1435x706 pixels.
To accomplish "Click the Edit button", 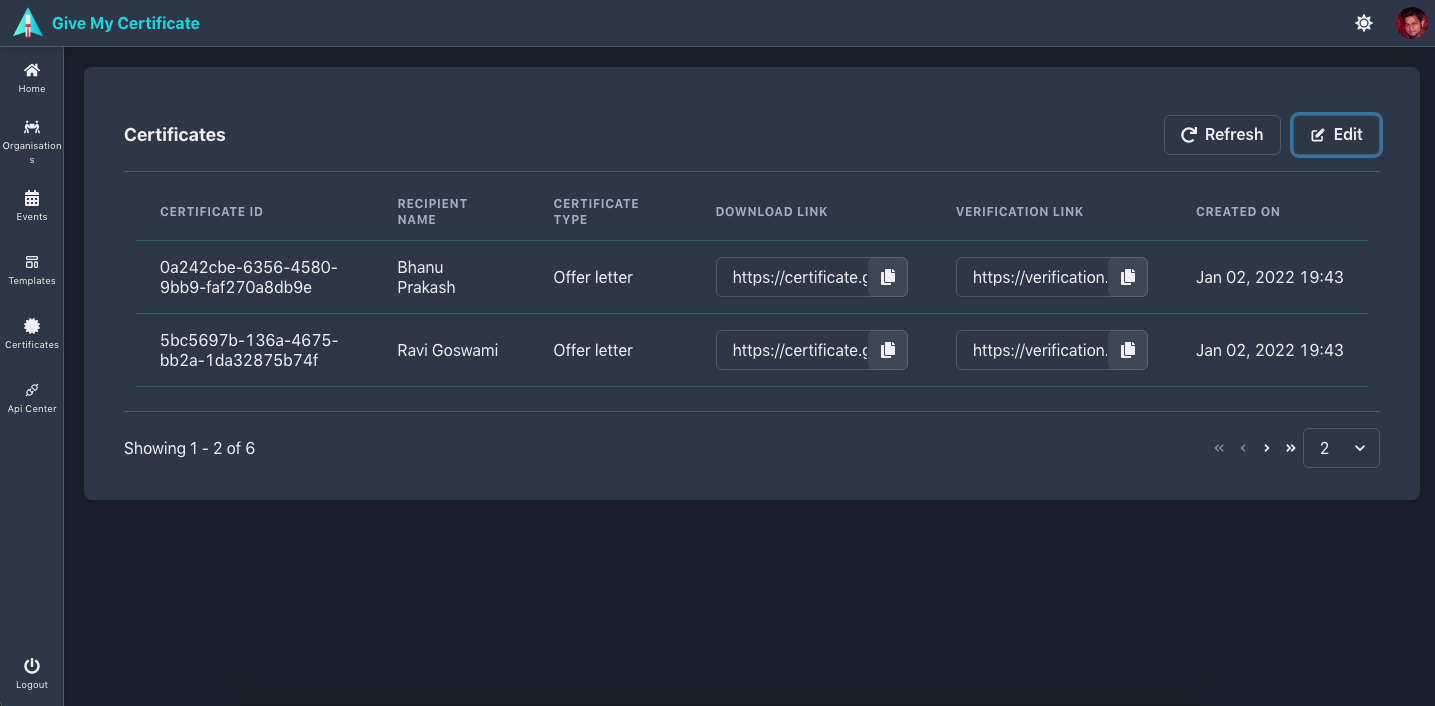I will coord(1336,134).
